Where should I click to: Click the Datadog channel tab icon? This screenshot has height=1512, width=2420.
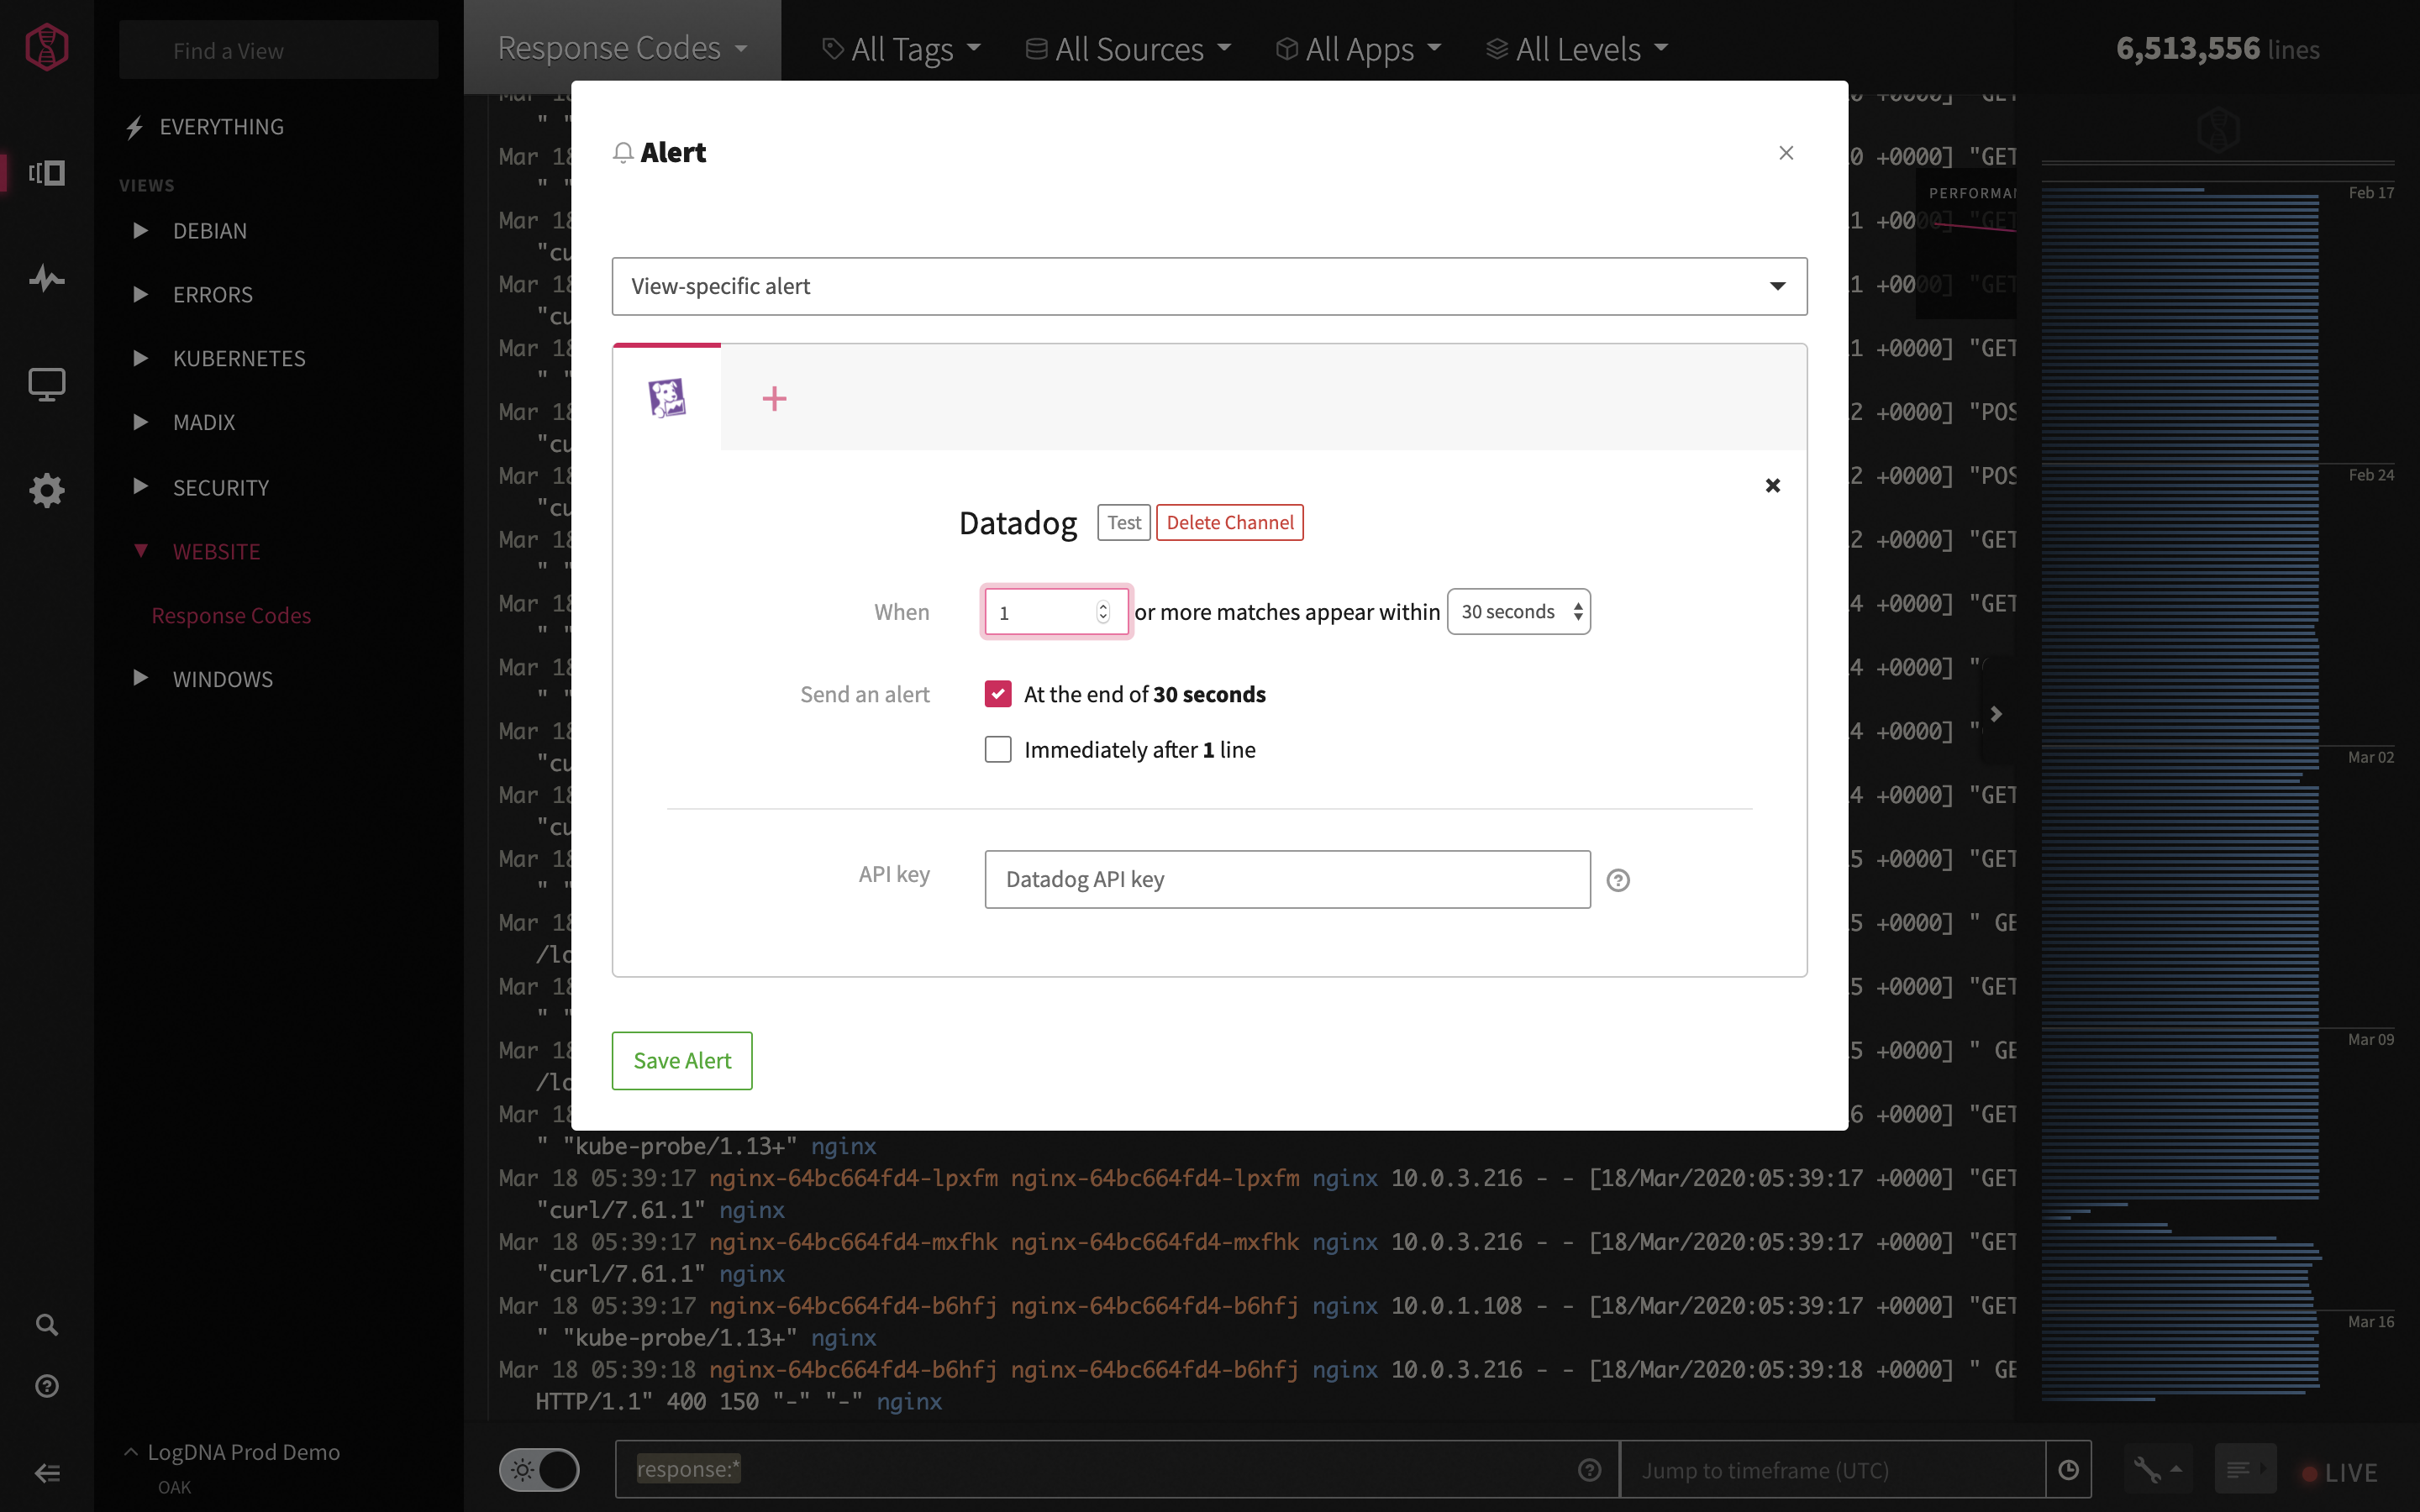coord(667,398)
